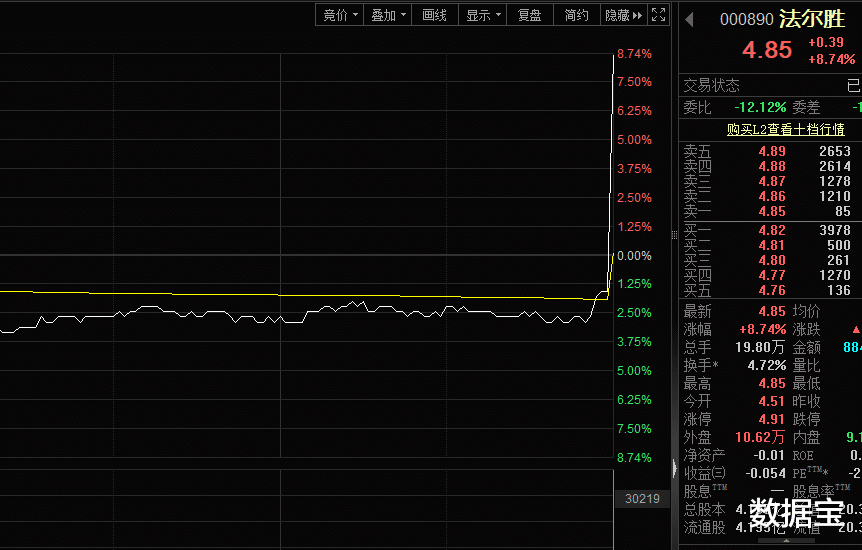862x550 pixels.
Task: Click the fullscreen expand icon
Action: tap(658, 15)
